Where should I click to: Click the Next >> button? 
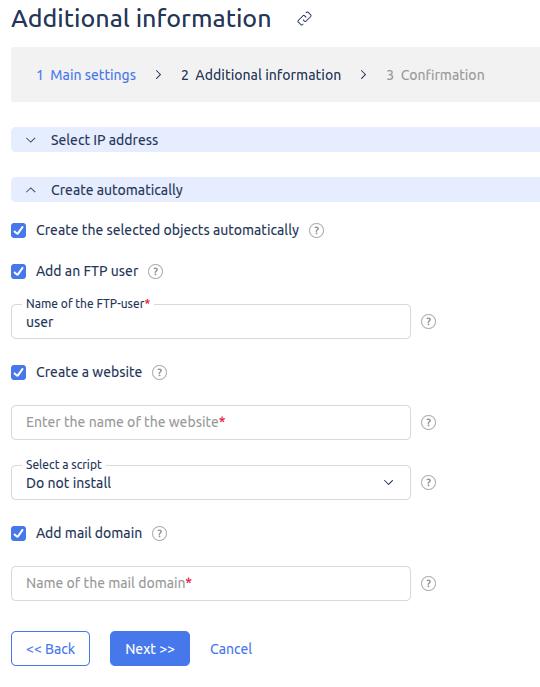point(150,648)
